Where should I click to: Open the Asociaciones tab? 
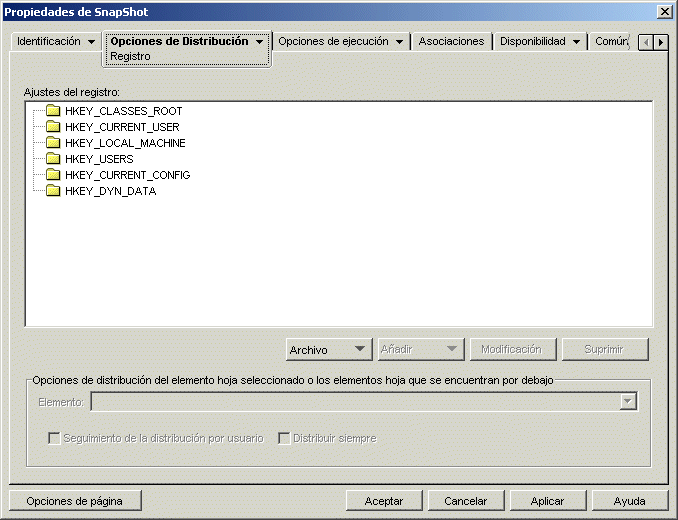coord(451,41)
